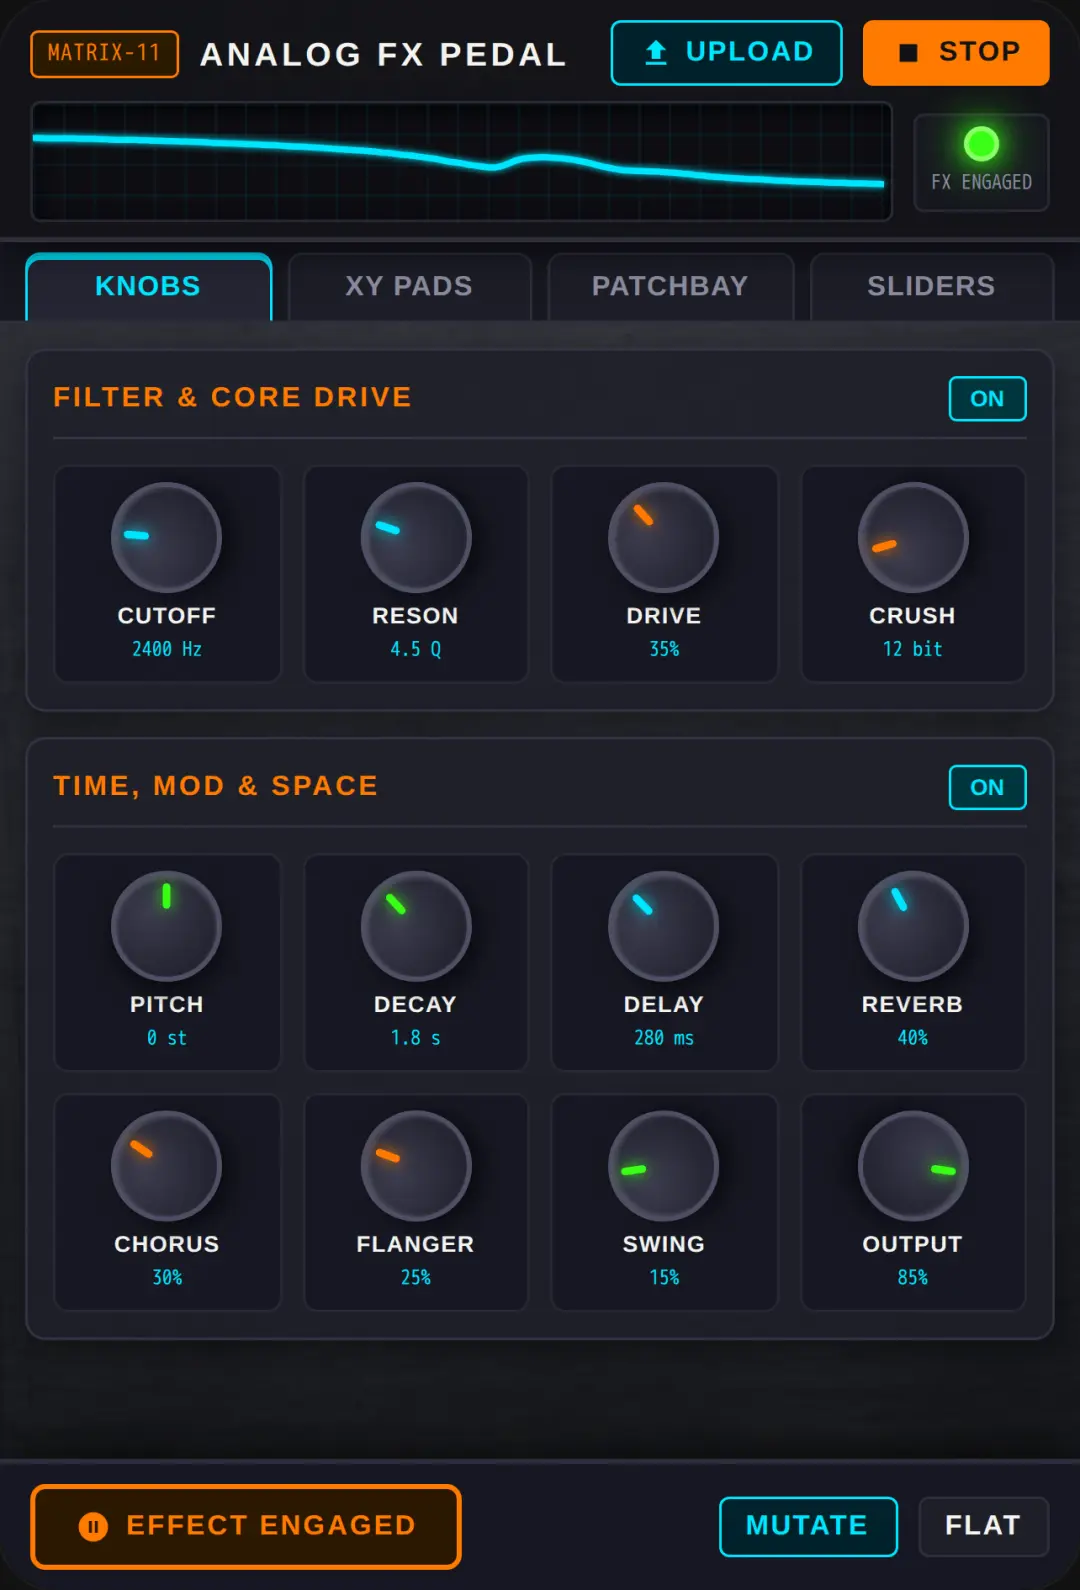Stop playback with the STOP button
The width and height of the screenshot is (1080, 1590).
tap(956, 53)
